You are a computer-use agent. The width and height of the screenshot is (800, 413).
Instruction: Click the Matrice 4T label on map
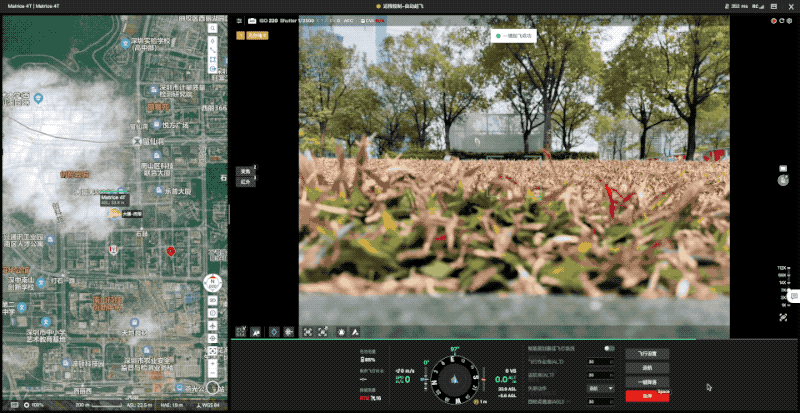pos(113,199)
